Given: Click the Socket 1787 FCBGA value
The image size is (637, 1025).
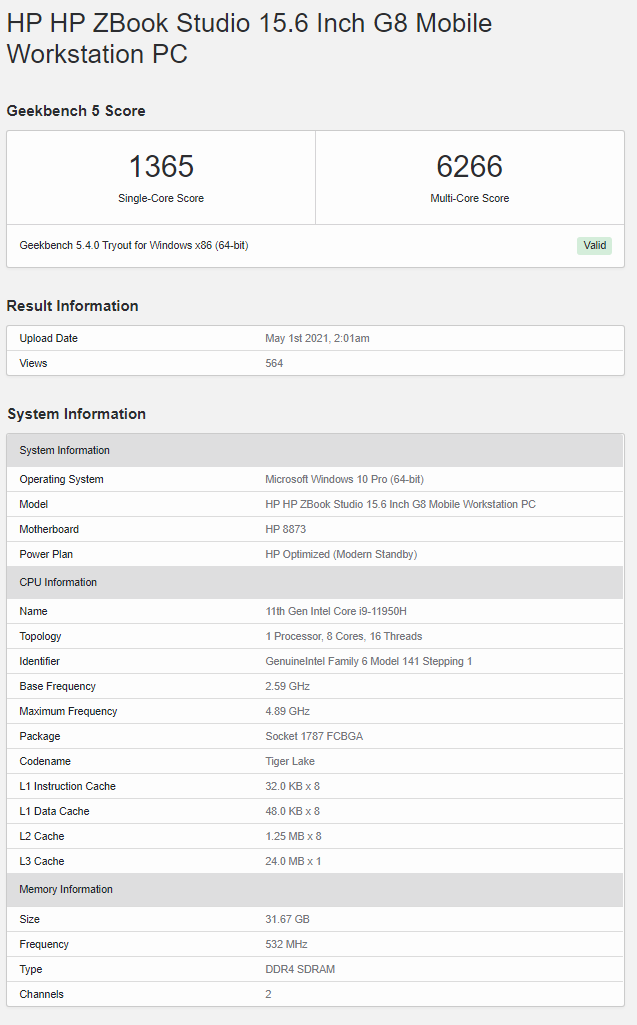Looking at the screenshot, I should tap(314, 736).
